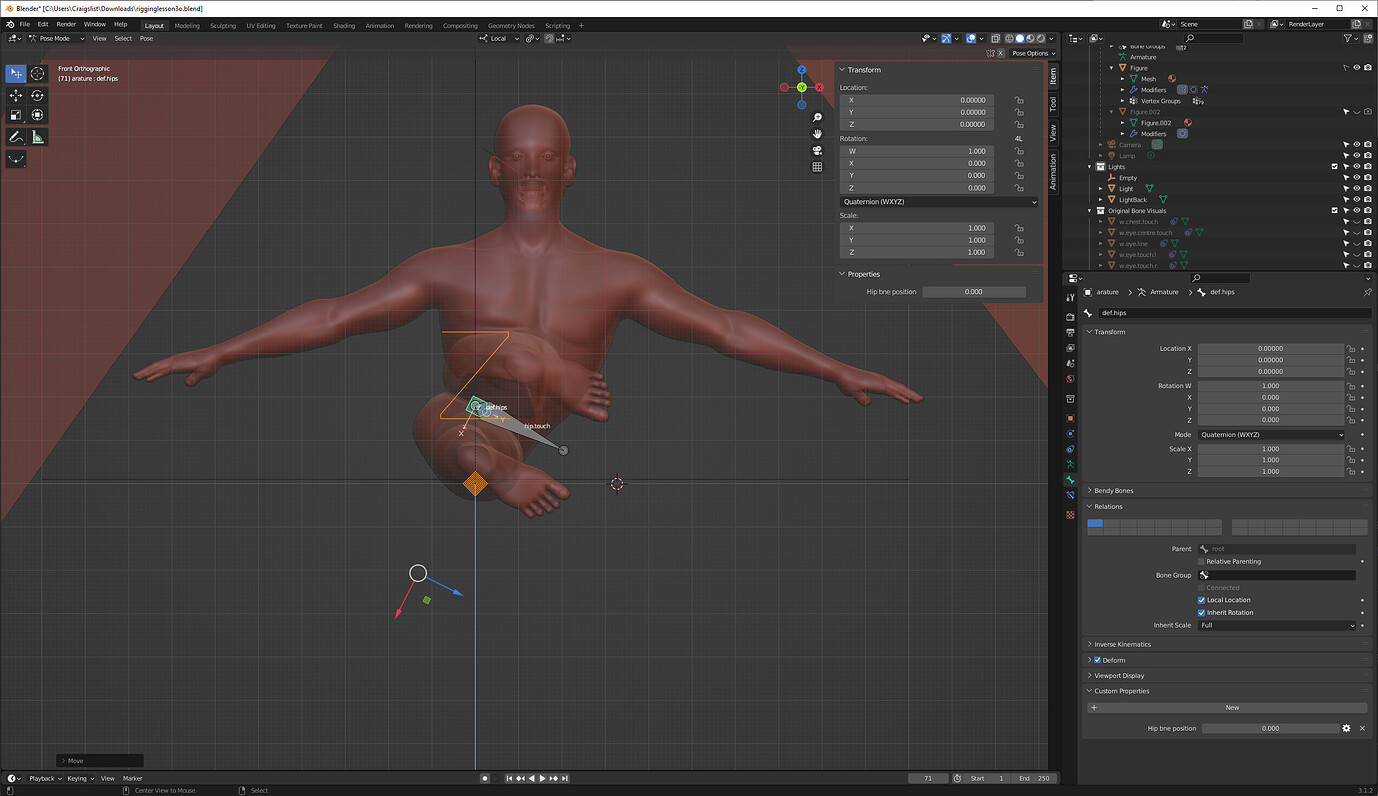
Task: Choose the Scale tool in the toolbar
Action: pyautogui.click(x=16, y=115)
